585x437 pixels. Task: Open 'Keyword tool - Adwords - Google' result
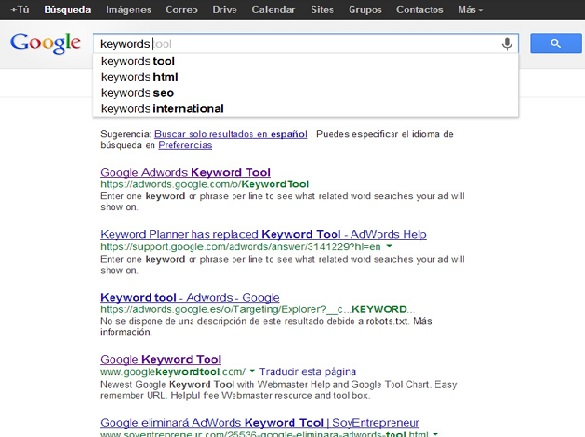pyautogui.click(x=190, y=297)
